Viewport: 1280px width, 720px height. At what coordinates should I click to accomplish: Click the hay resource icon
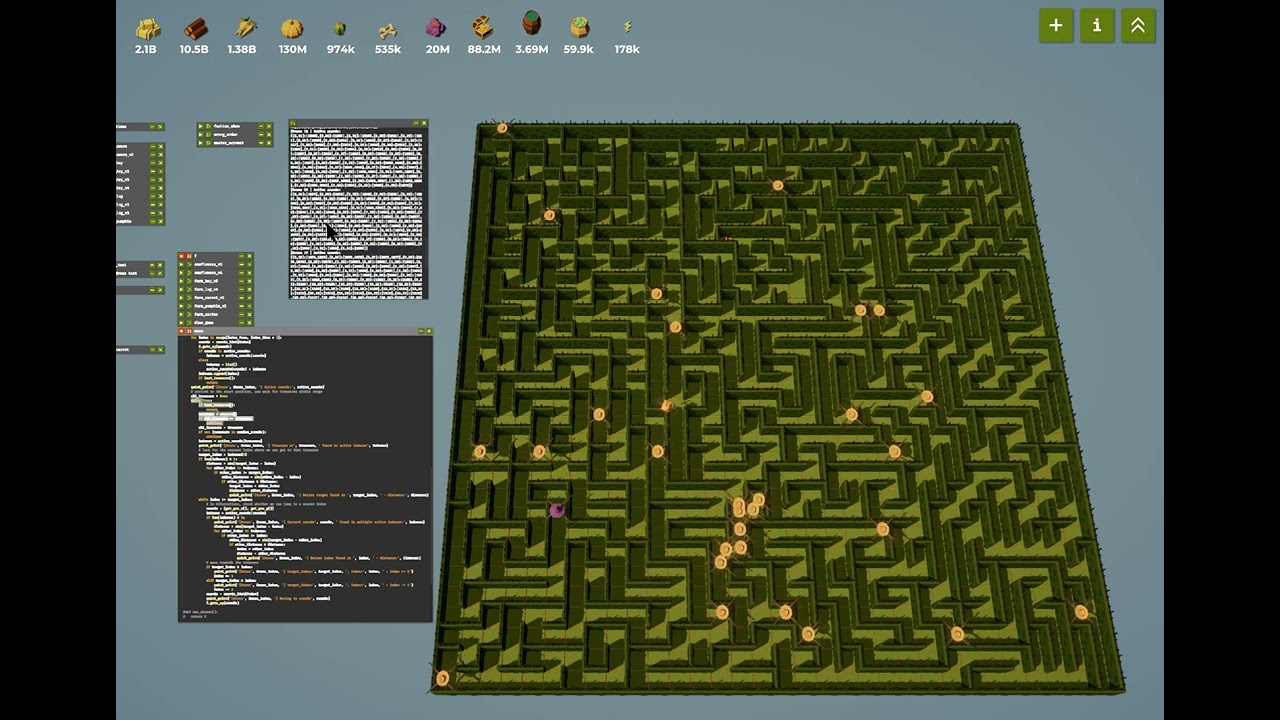(x=148, y=29)
